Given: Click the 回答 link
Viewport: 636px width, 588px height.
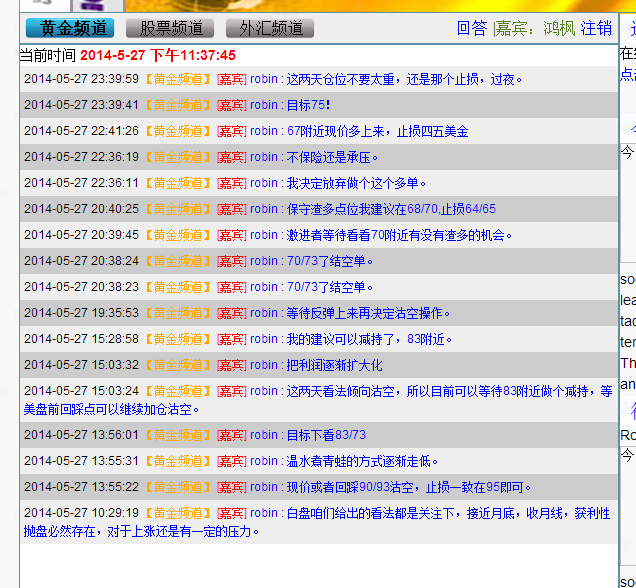Looking at the screenshot, I should tap(472, 28).
